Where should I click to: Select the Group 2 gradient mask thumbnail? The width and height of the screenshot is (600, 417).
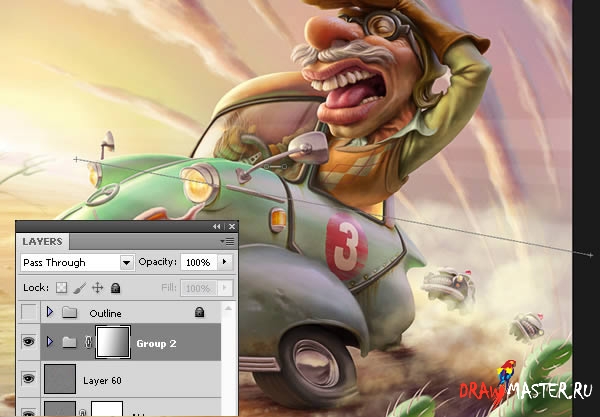click(x=113, y=342)
